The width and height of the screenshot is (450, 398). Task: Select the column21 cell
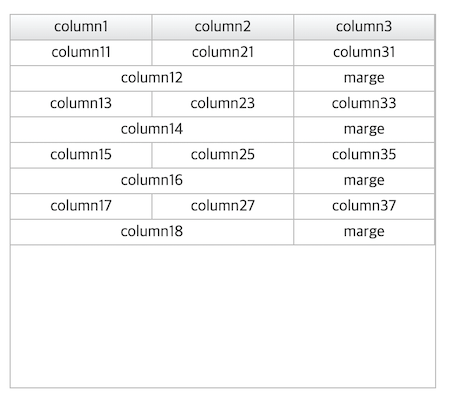coord(223,53)
